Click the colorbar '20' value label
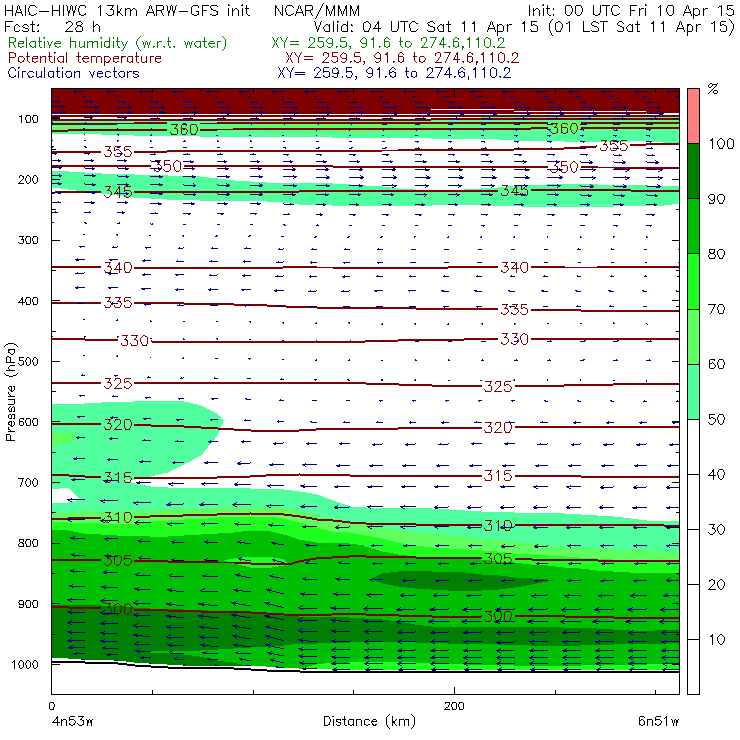 tap(717, 585)
